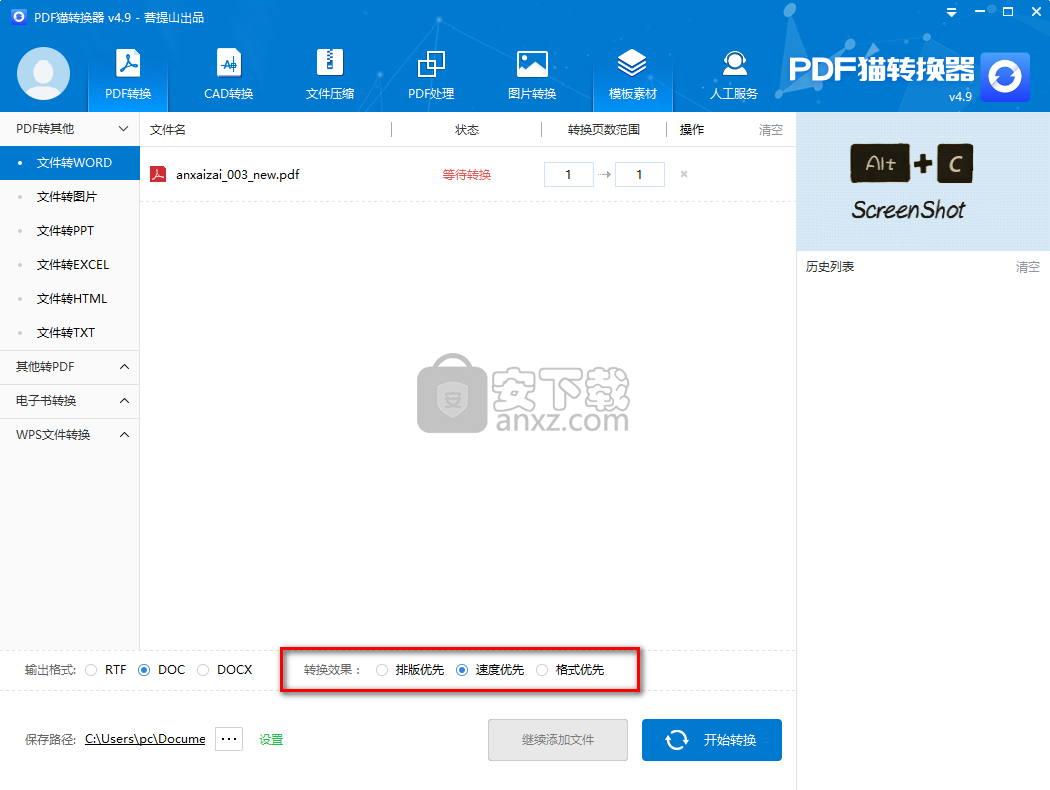Open the PDF处理 toolbar icon

(x=431, y=74)
